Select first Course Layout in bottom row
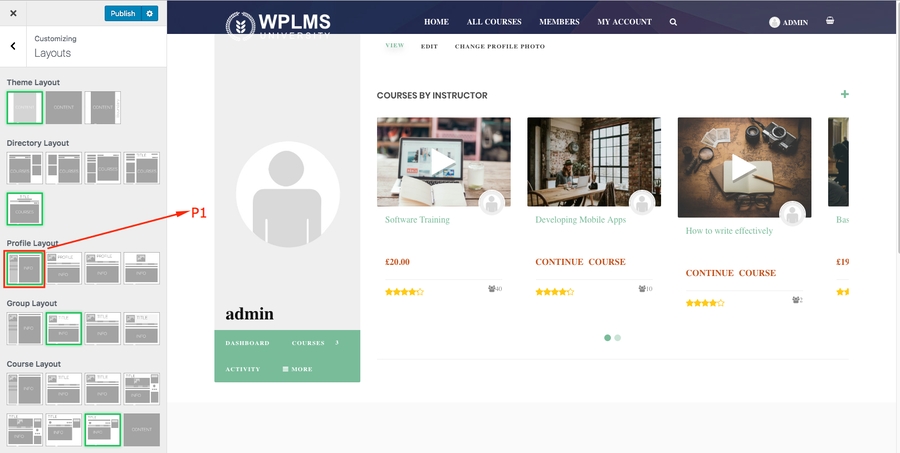The image size is (900, 453). [25, 429]
